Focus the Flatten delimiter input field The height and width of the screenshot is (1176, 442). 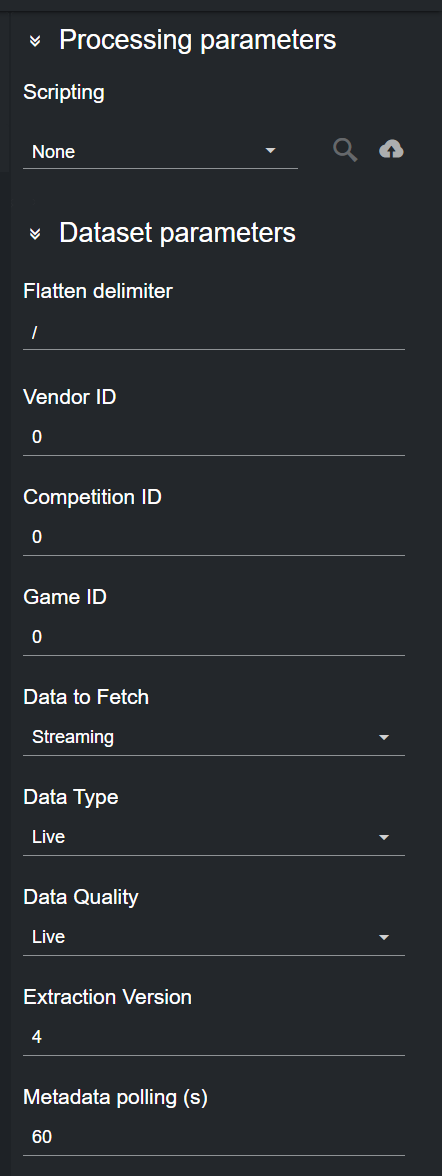(214, 332)
